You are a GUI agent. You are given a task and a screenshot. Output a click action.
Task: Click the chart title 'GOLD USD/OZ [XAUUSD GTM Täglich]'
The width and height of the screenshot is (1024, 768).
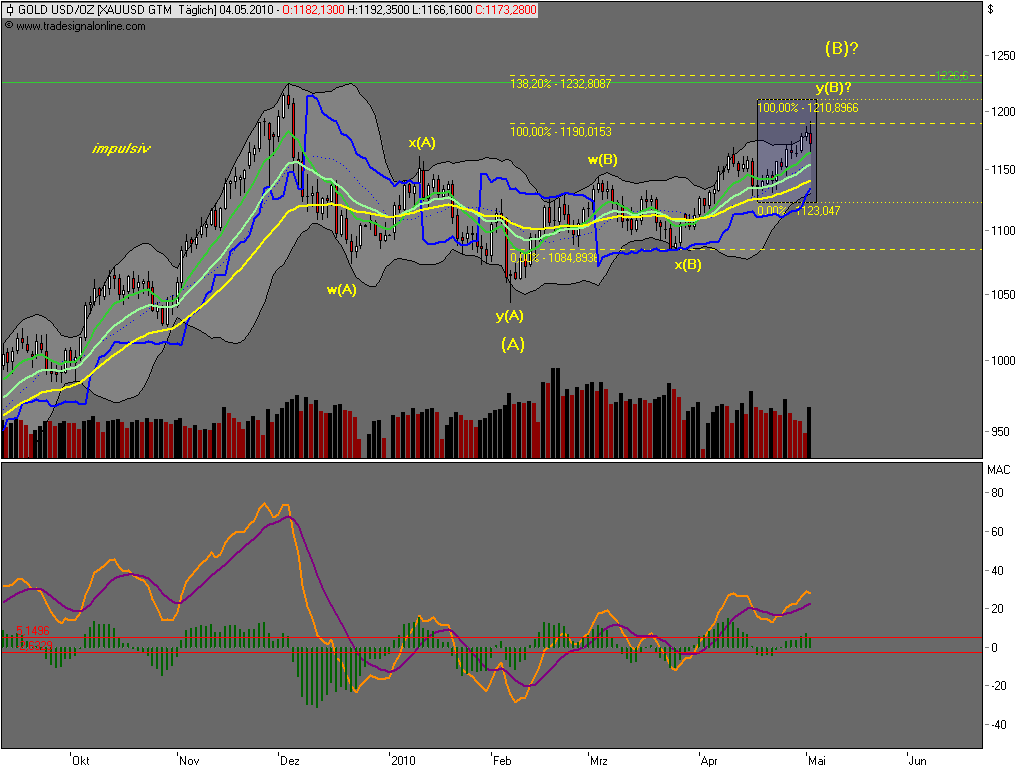(x=117, y=10)
